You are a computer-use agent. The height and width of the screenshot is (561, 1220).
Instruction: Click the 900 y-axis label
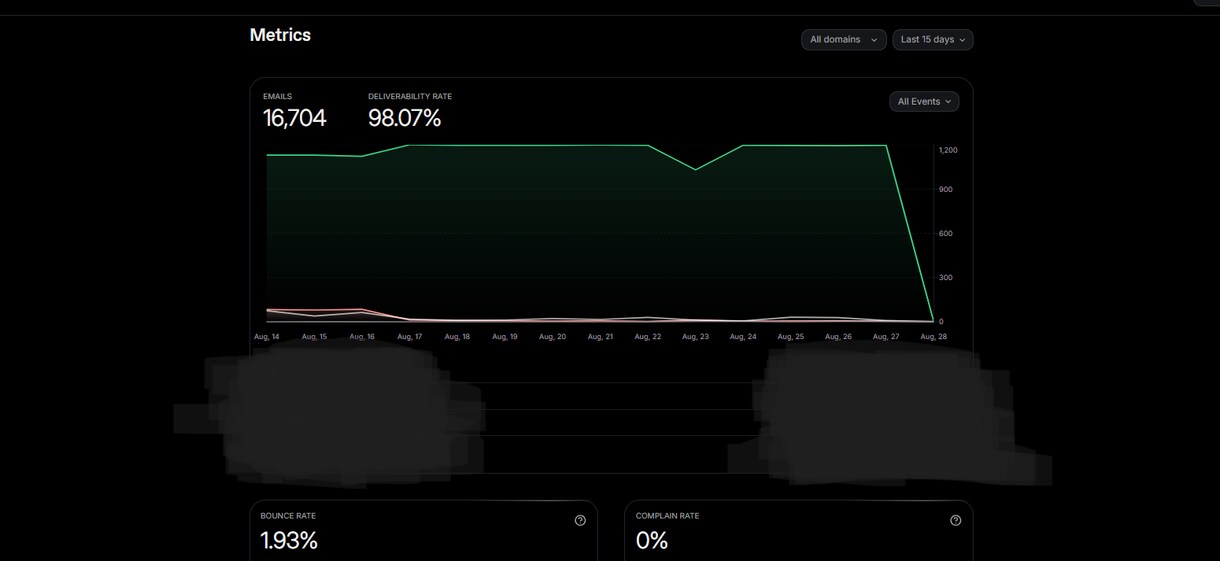click(946, 189)
